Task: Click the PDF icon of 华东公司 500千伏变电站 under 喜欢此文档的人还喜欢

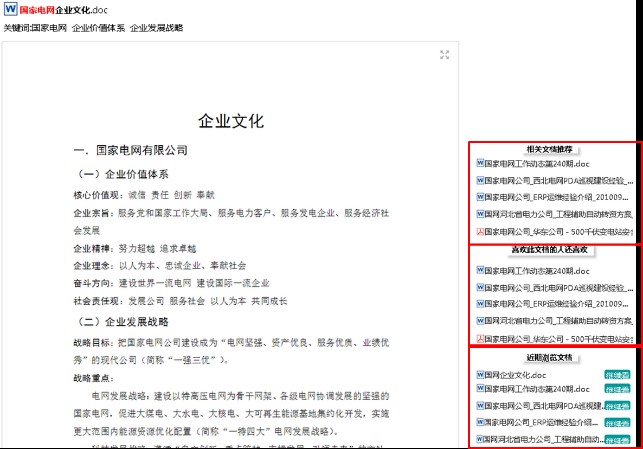Action: [480, 339]
